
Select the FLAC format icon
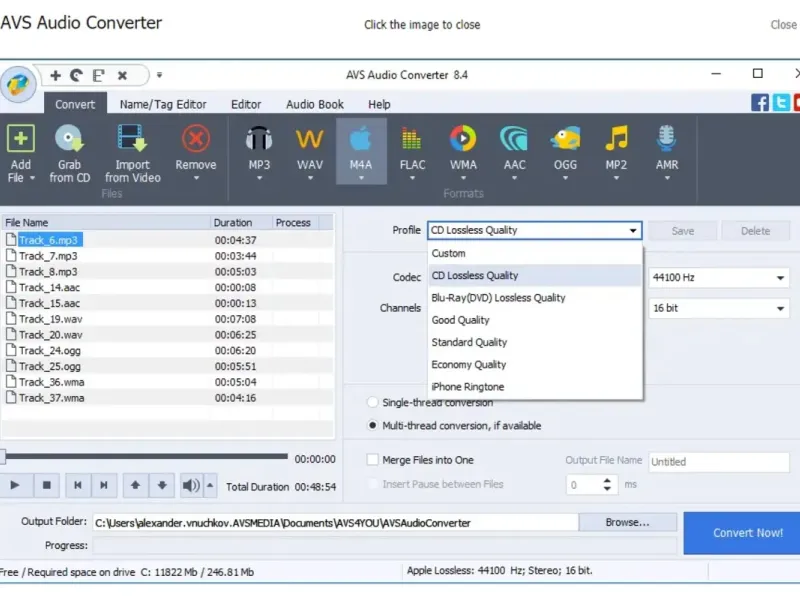coord(412,139)
